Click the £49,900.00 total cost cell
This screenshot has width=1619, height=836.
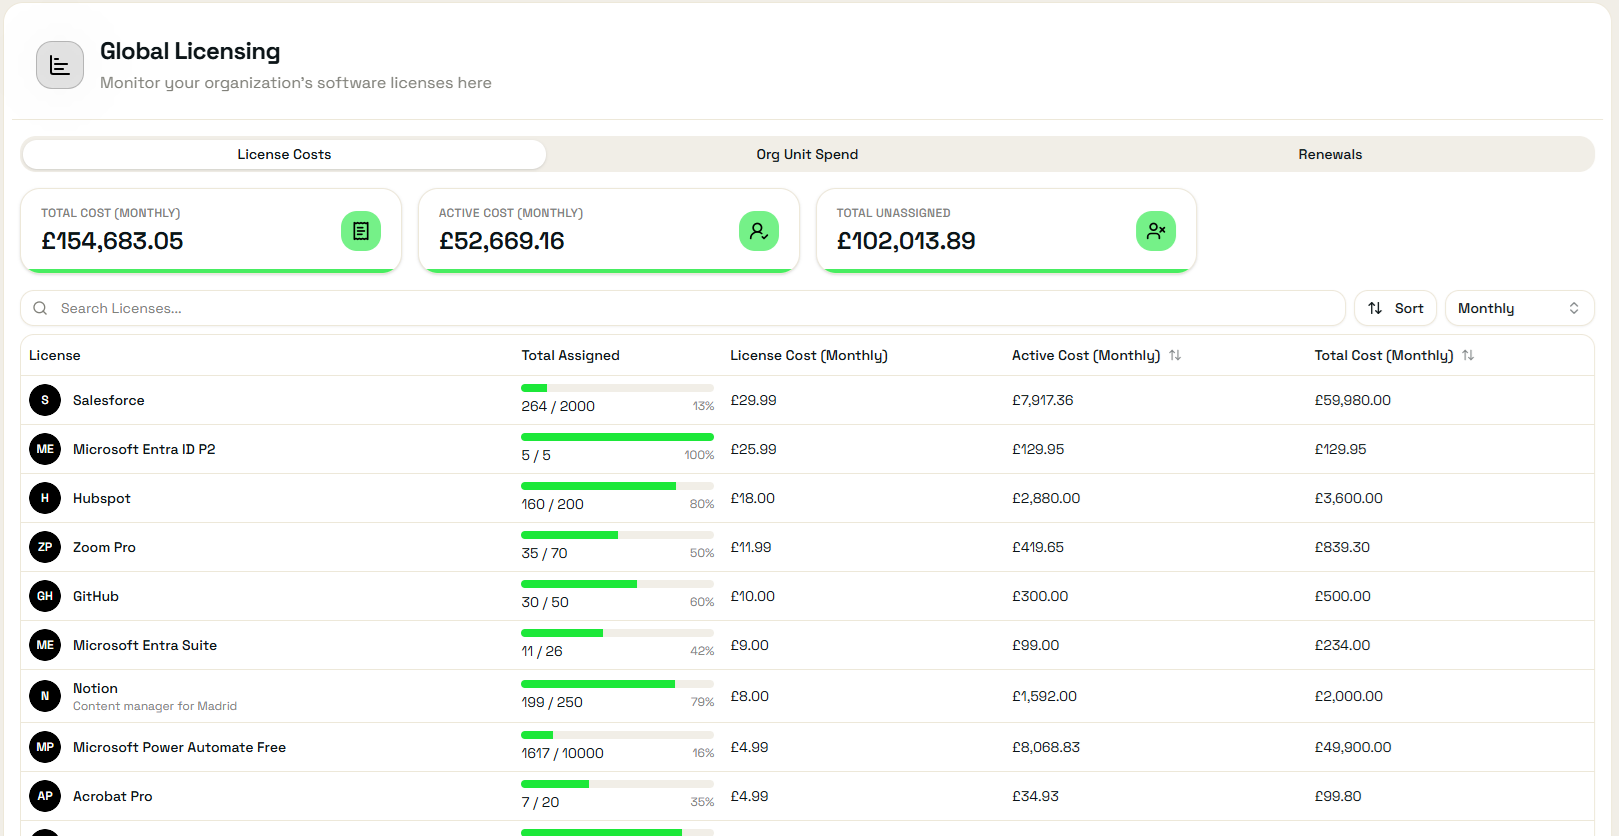click(x=1353, y=747)
